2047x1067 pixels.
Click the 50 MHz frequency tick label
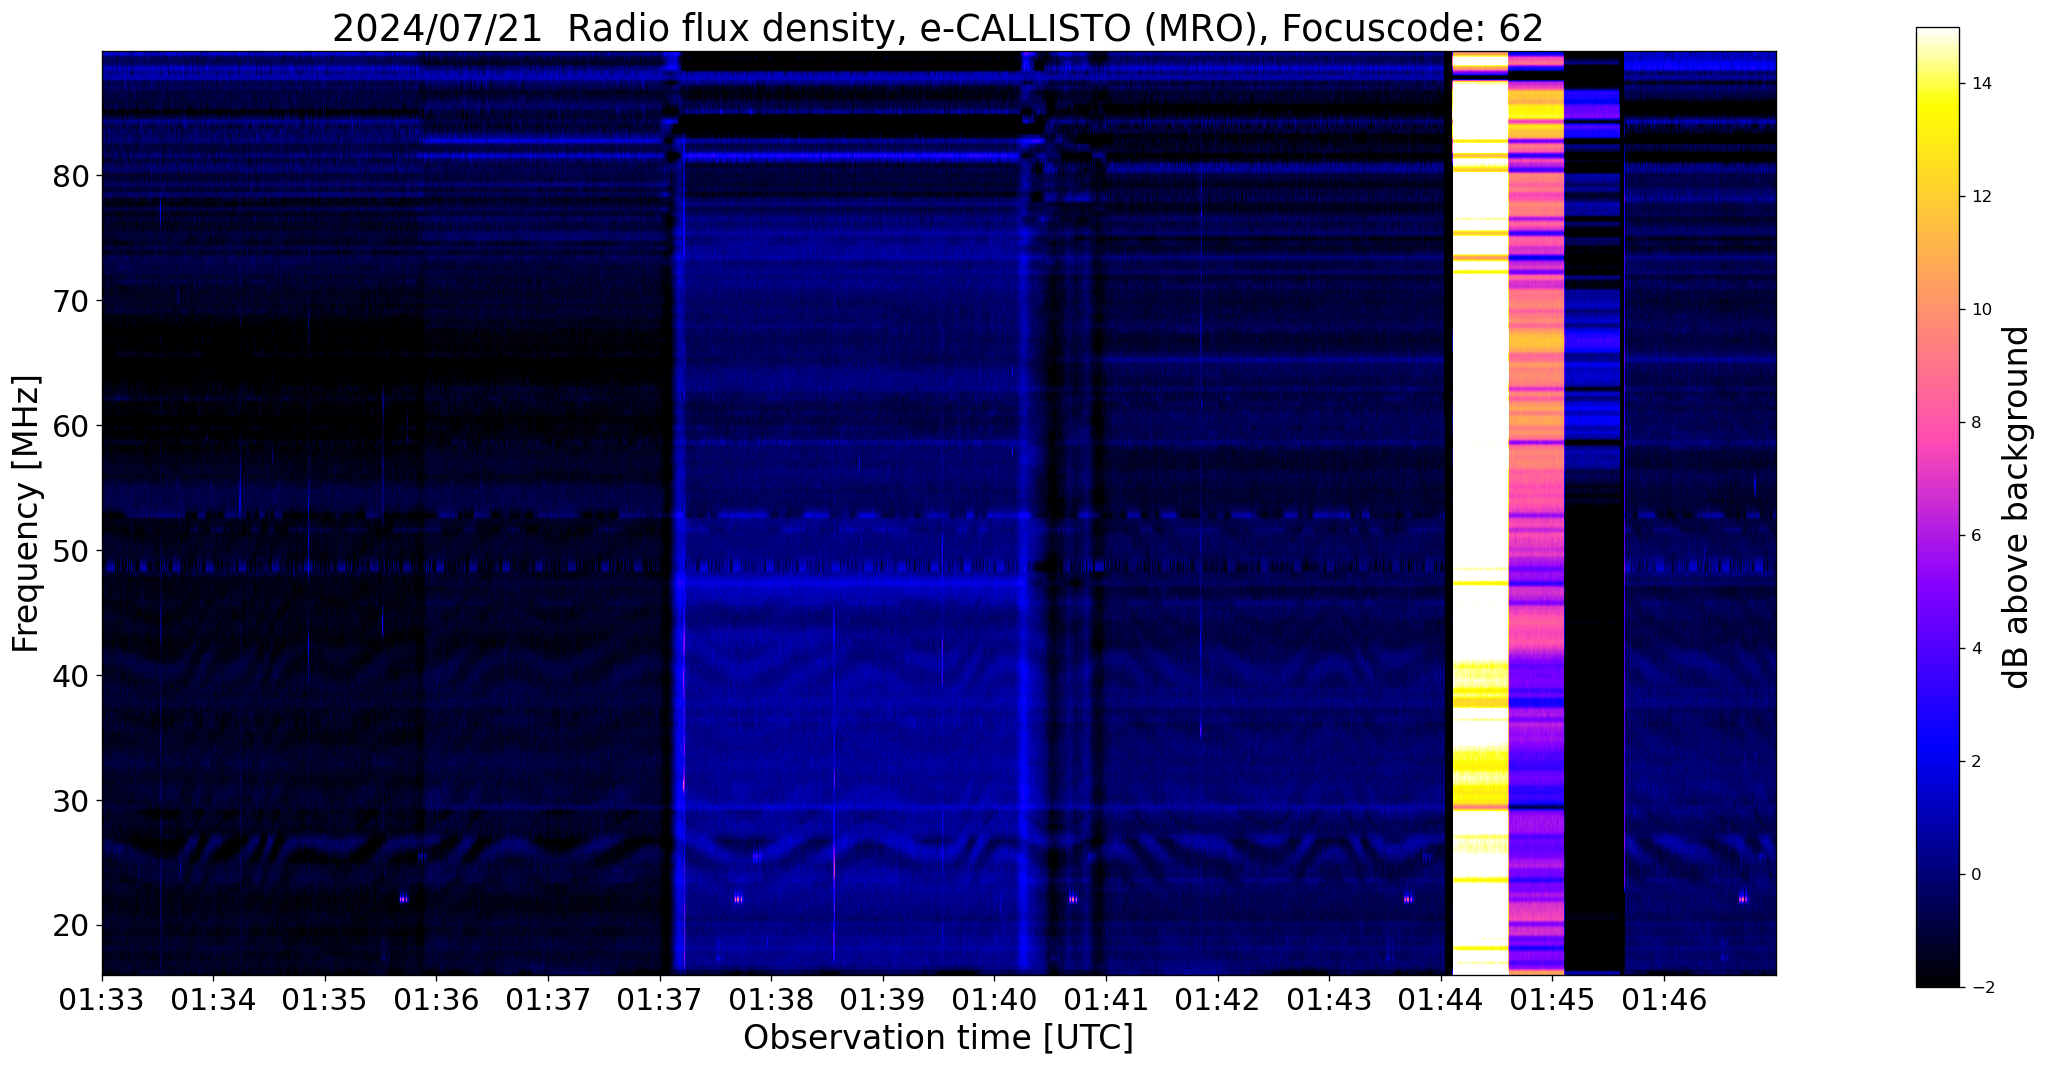(x=71, y=551)
